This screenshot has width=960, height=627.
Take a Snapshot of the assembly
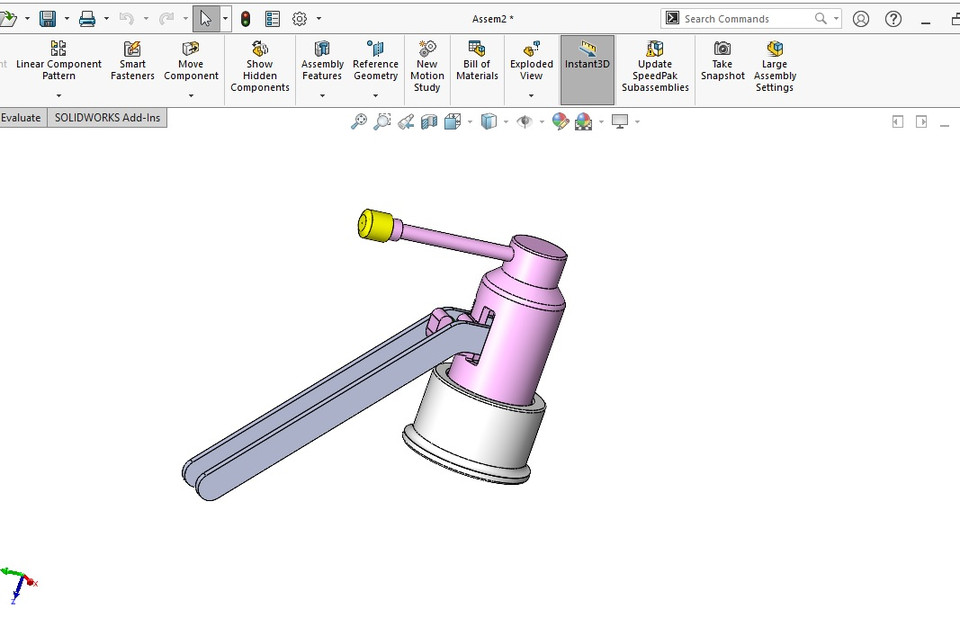pyautogui.click(x=722, y=63)
